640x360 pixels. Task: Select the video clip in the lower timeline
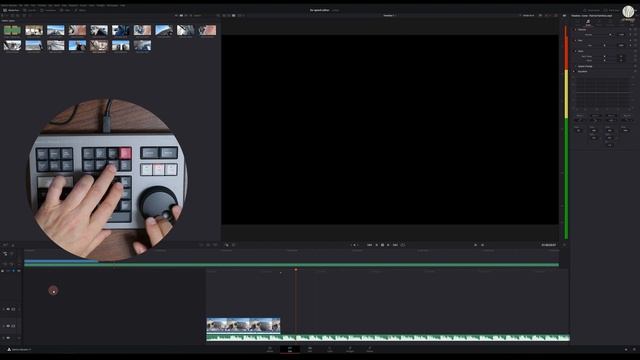click(x=243, y=325)
